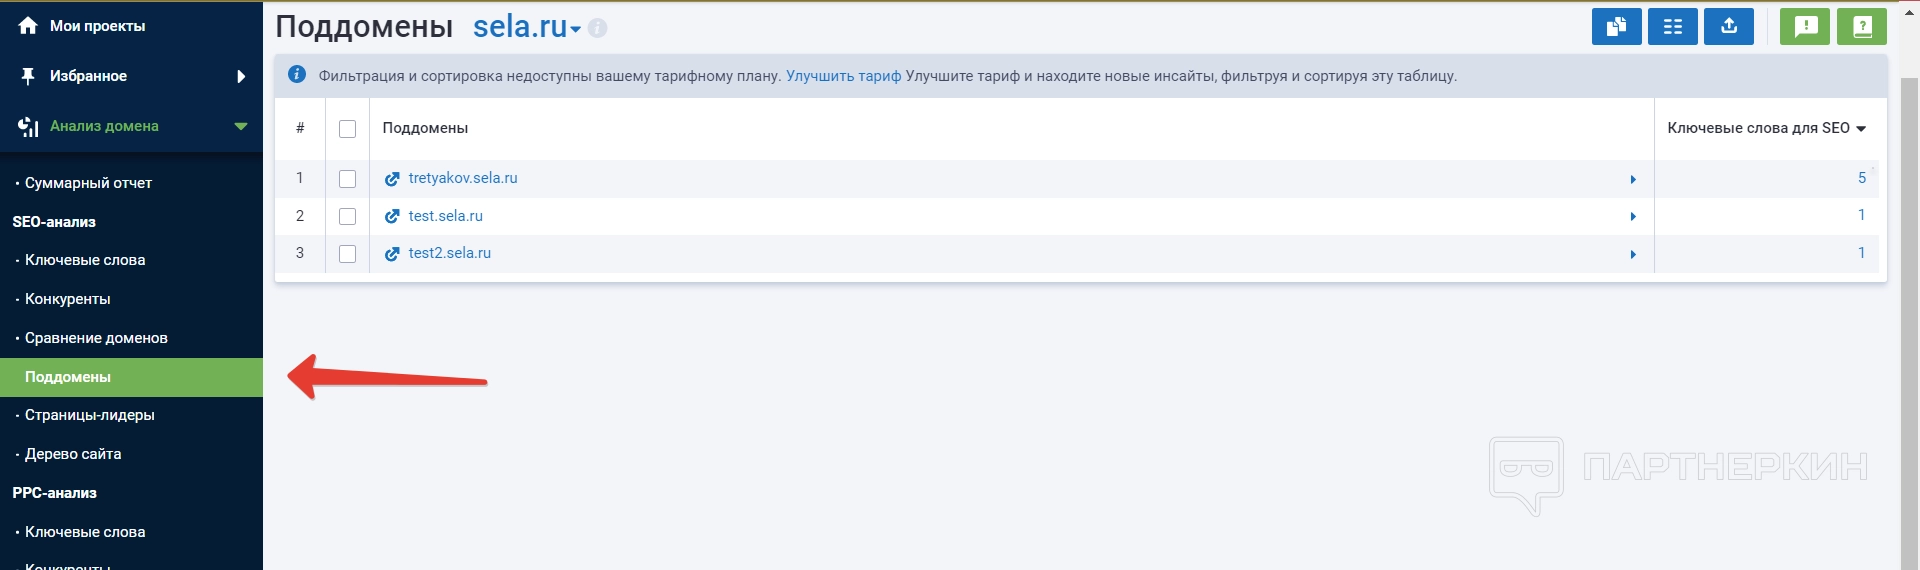Open tretyakov.sela.ru via its external link icon
The height and width of the screenshot is (570, 1920).
[392, 179]
